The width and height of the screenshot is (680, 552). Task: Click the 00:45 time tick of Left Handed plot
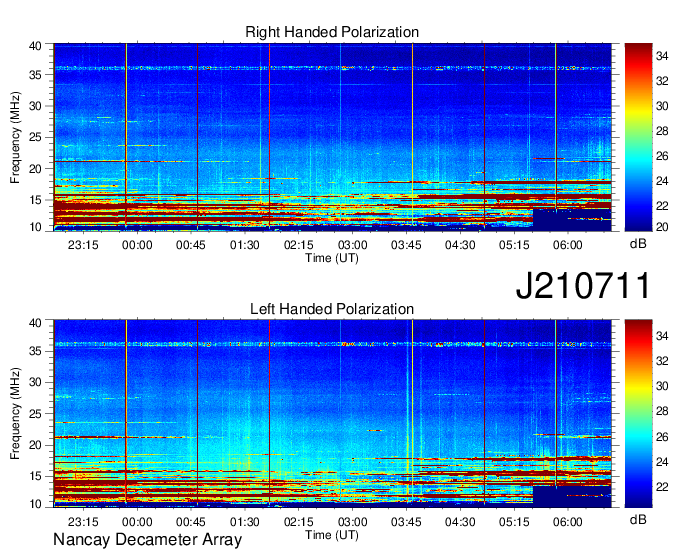click(x=191, y=521)
